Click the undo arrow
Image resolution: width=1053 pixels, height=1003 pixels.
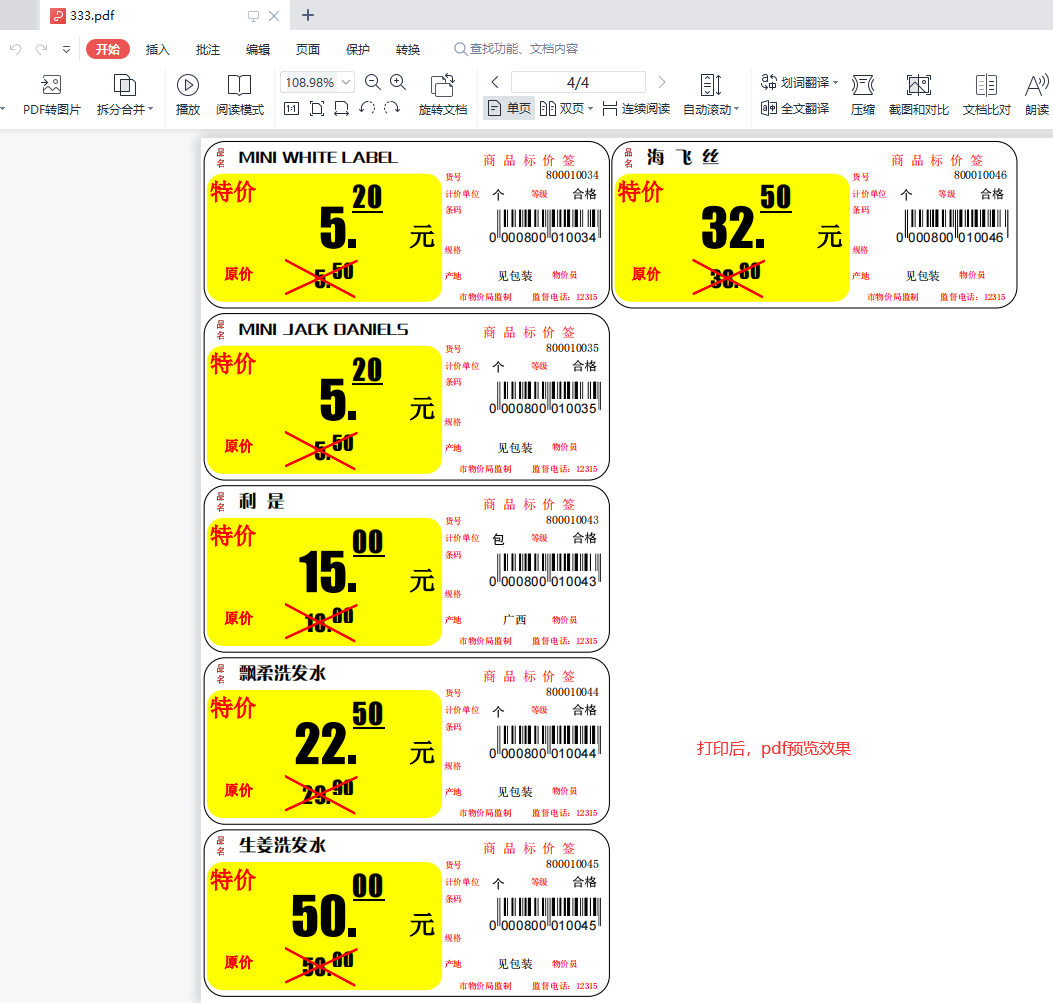(x=15, y=49)
